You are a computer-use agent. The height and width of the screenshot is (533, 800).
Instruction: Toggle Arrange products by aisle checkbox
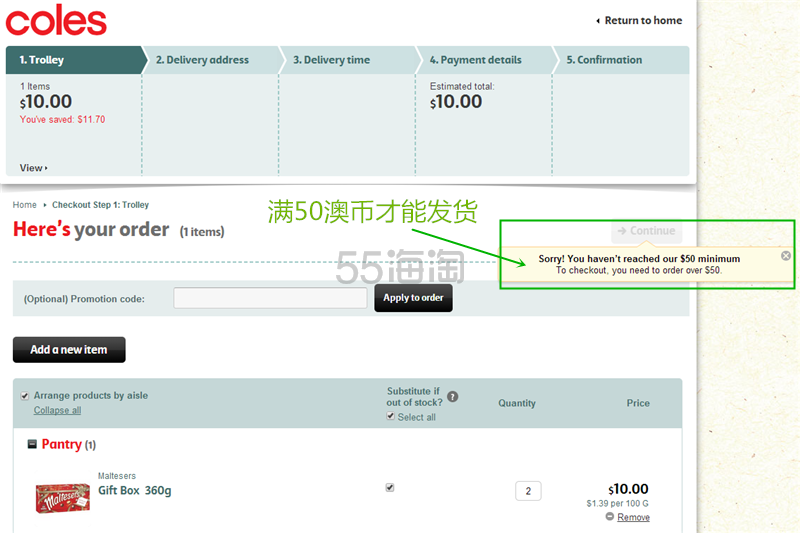(25, 396)
